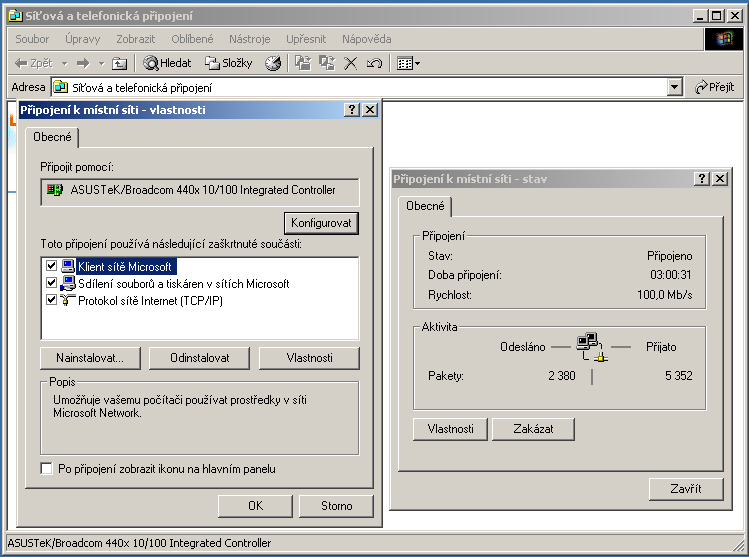
Task: Click the network activity computers icon
Action: click(591, 347)
